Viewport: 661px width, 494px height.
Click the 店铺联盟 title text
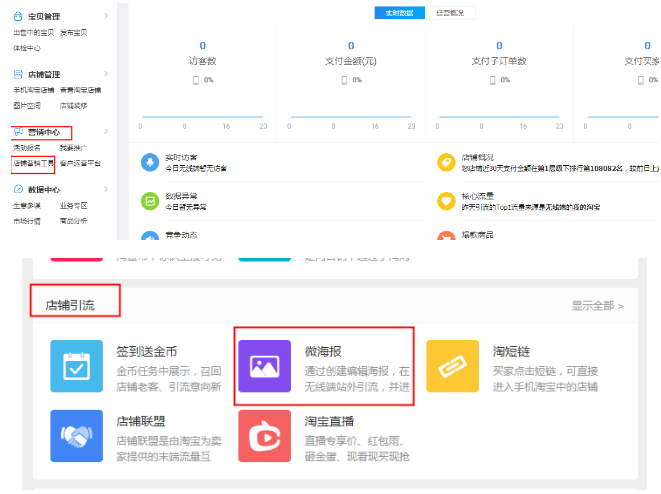tap(141, 421)
